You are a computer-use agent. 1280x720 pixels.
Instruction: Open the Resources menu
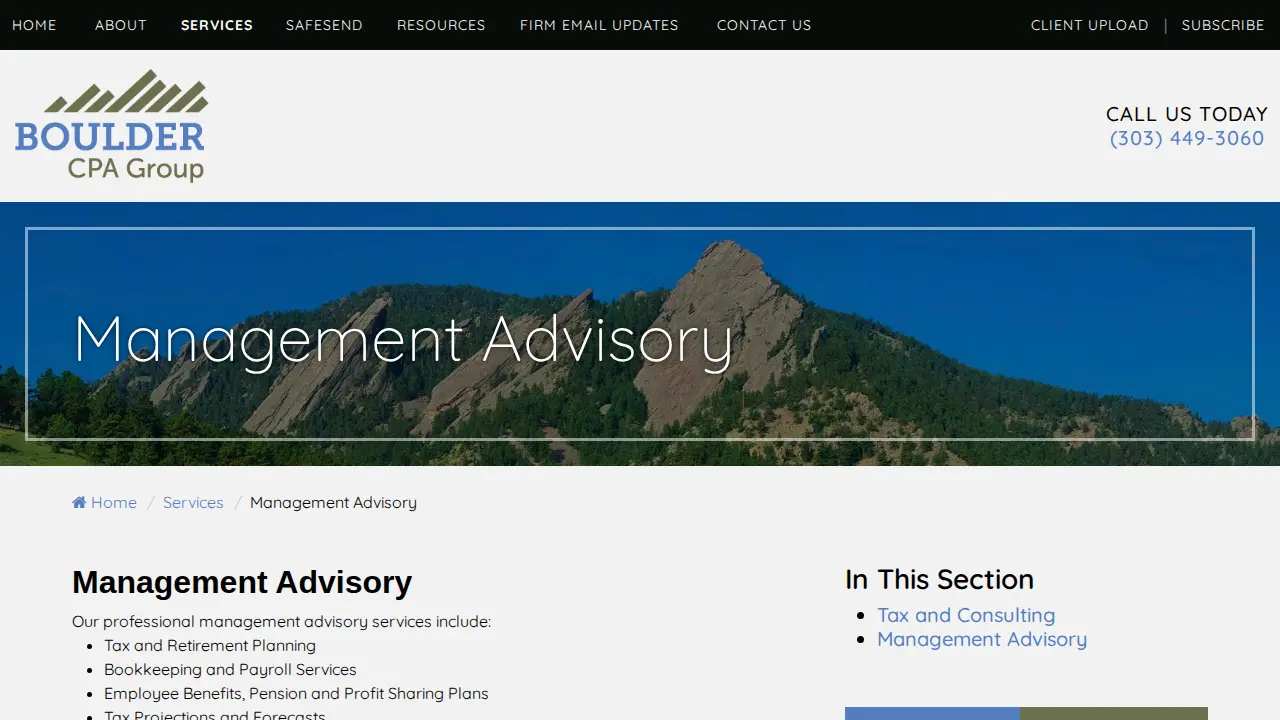441,25
